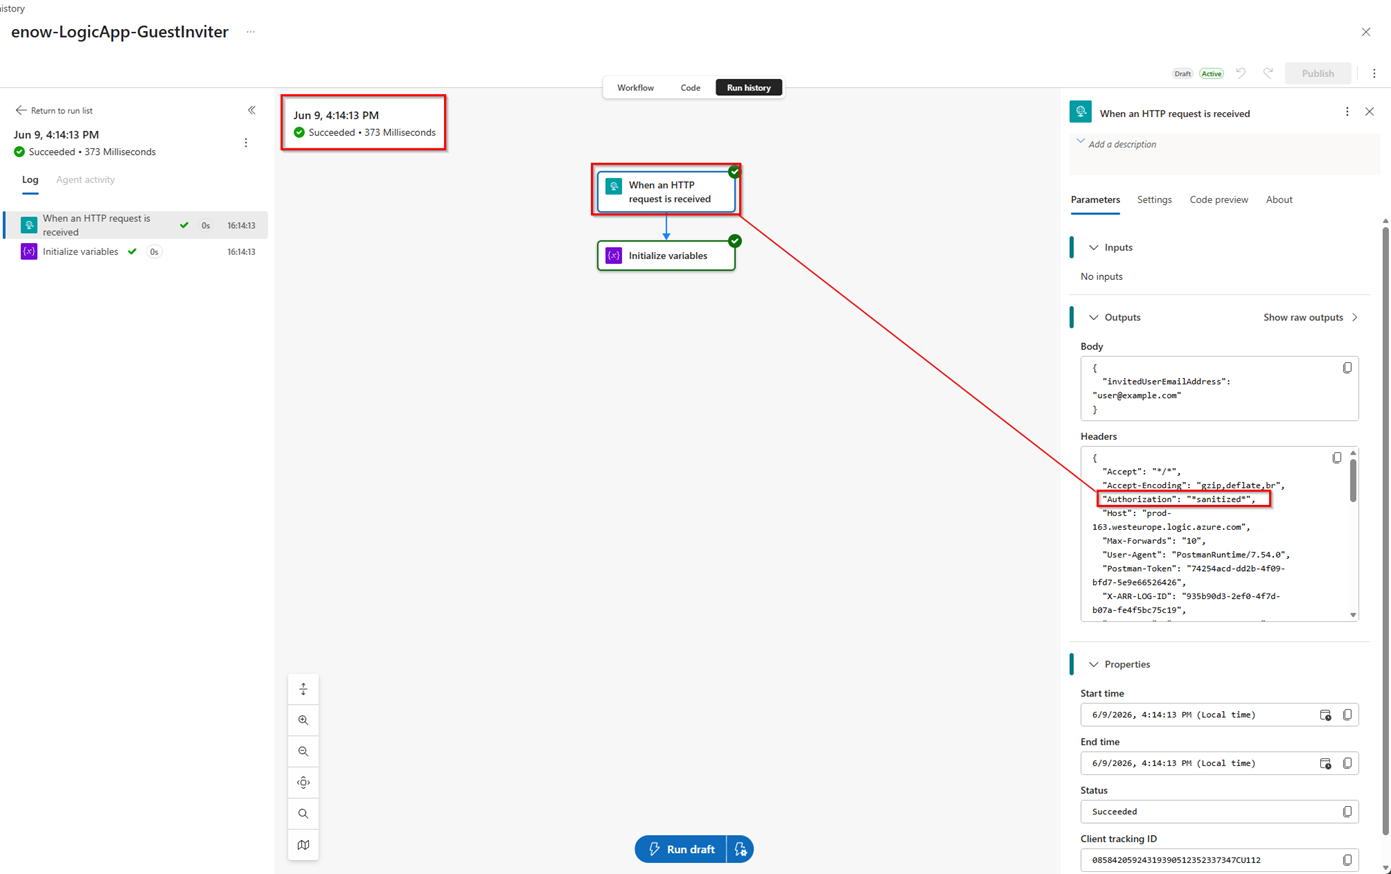Click the Undo toolbar icon

click(1241, 73)
